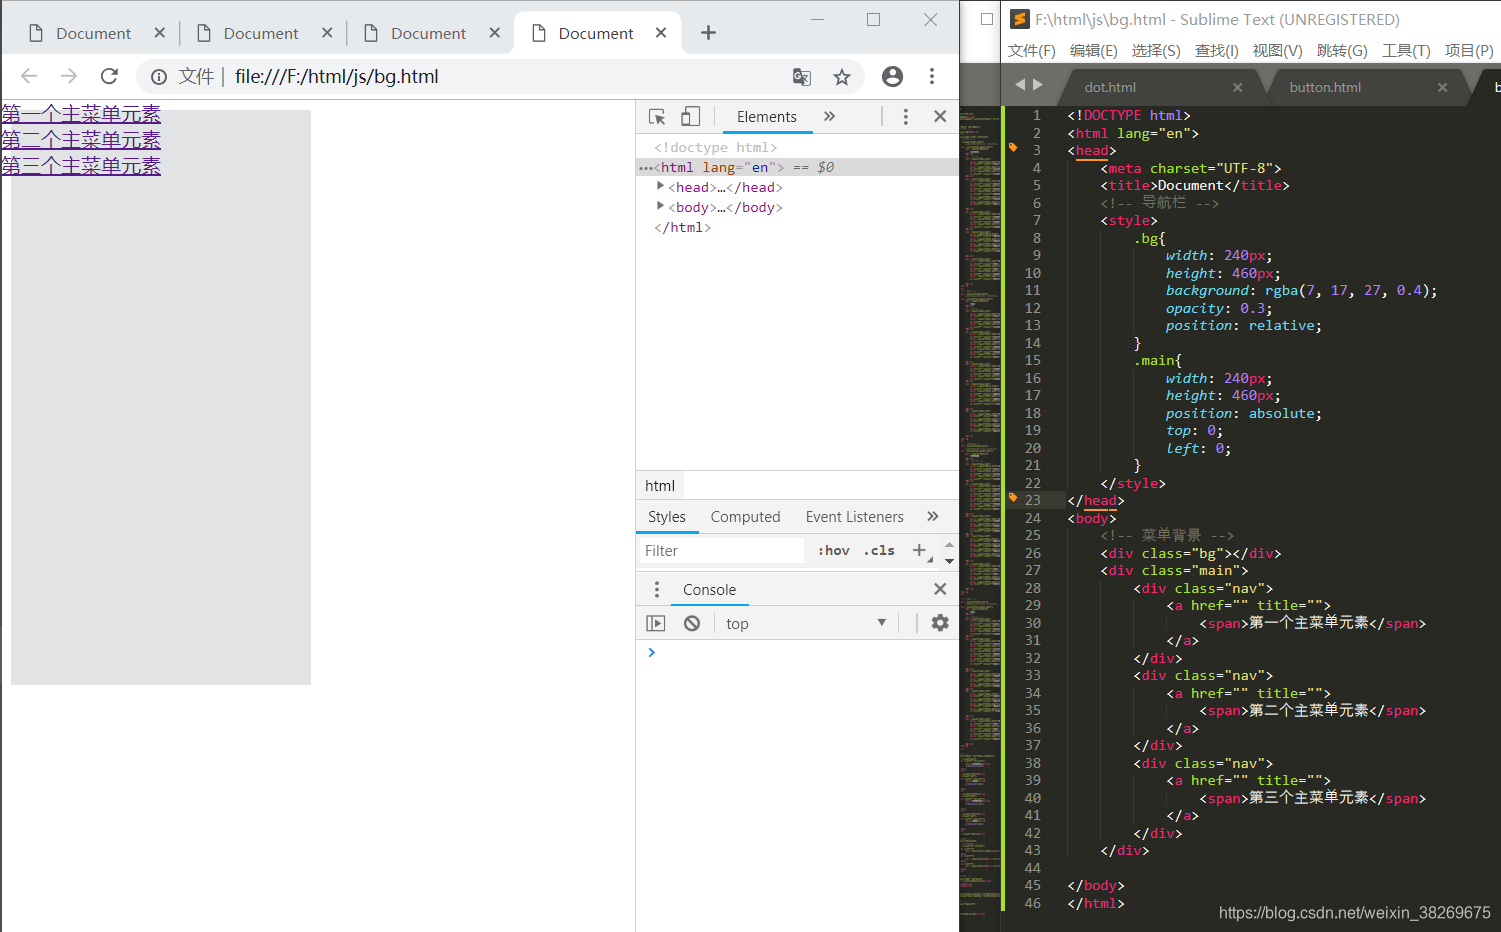Screen dimensions: 1501x932
Task: Close the DevTools panel
Action: click(940, 117)
